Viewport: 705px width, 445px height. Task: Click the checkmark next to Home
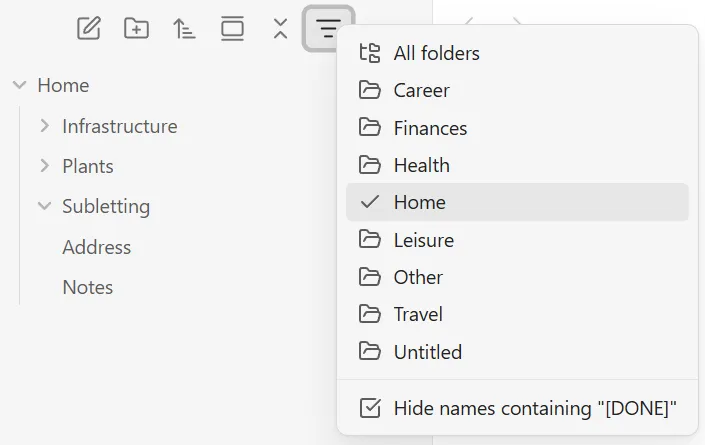click(x=370, y=202)
